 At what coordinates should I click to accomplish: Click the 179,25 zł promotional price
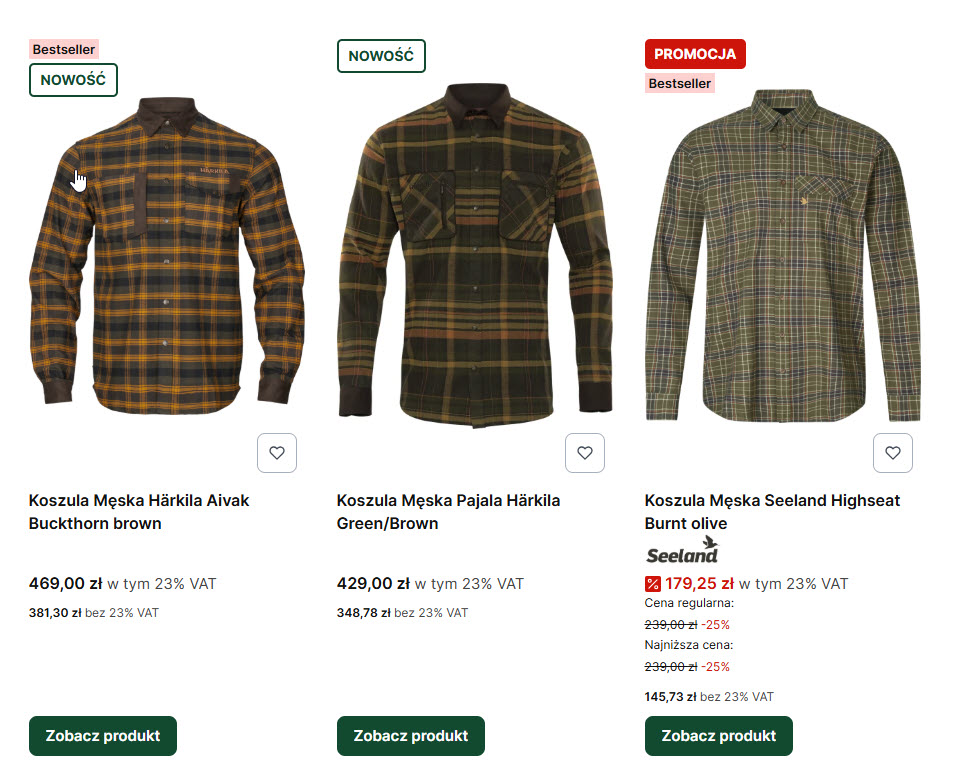(700, 583)
